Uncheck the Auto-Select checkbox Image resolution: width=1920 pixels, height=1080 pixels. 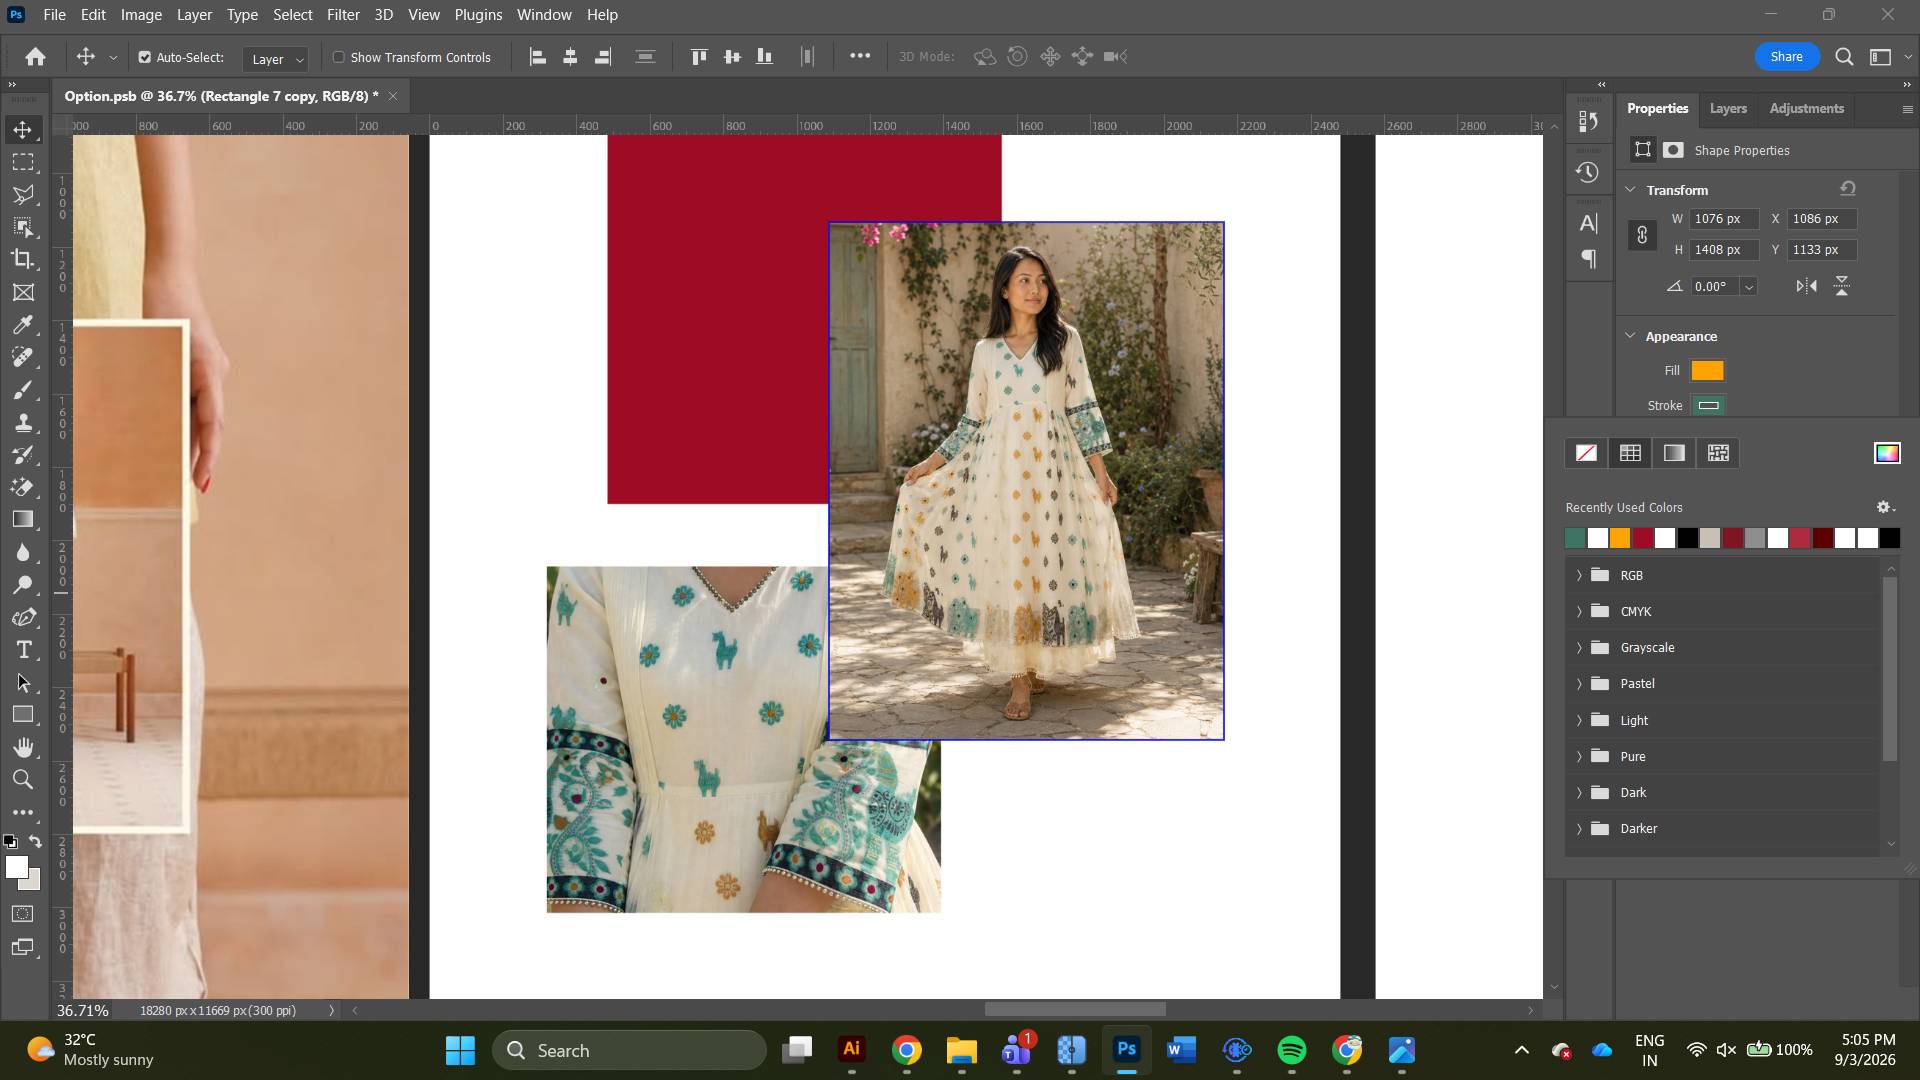(x=145, y=57)
